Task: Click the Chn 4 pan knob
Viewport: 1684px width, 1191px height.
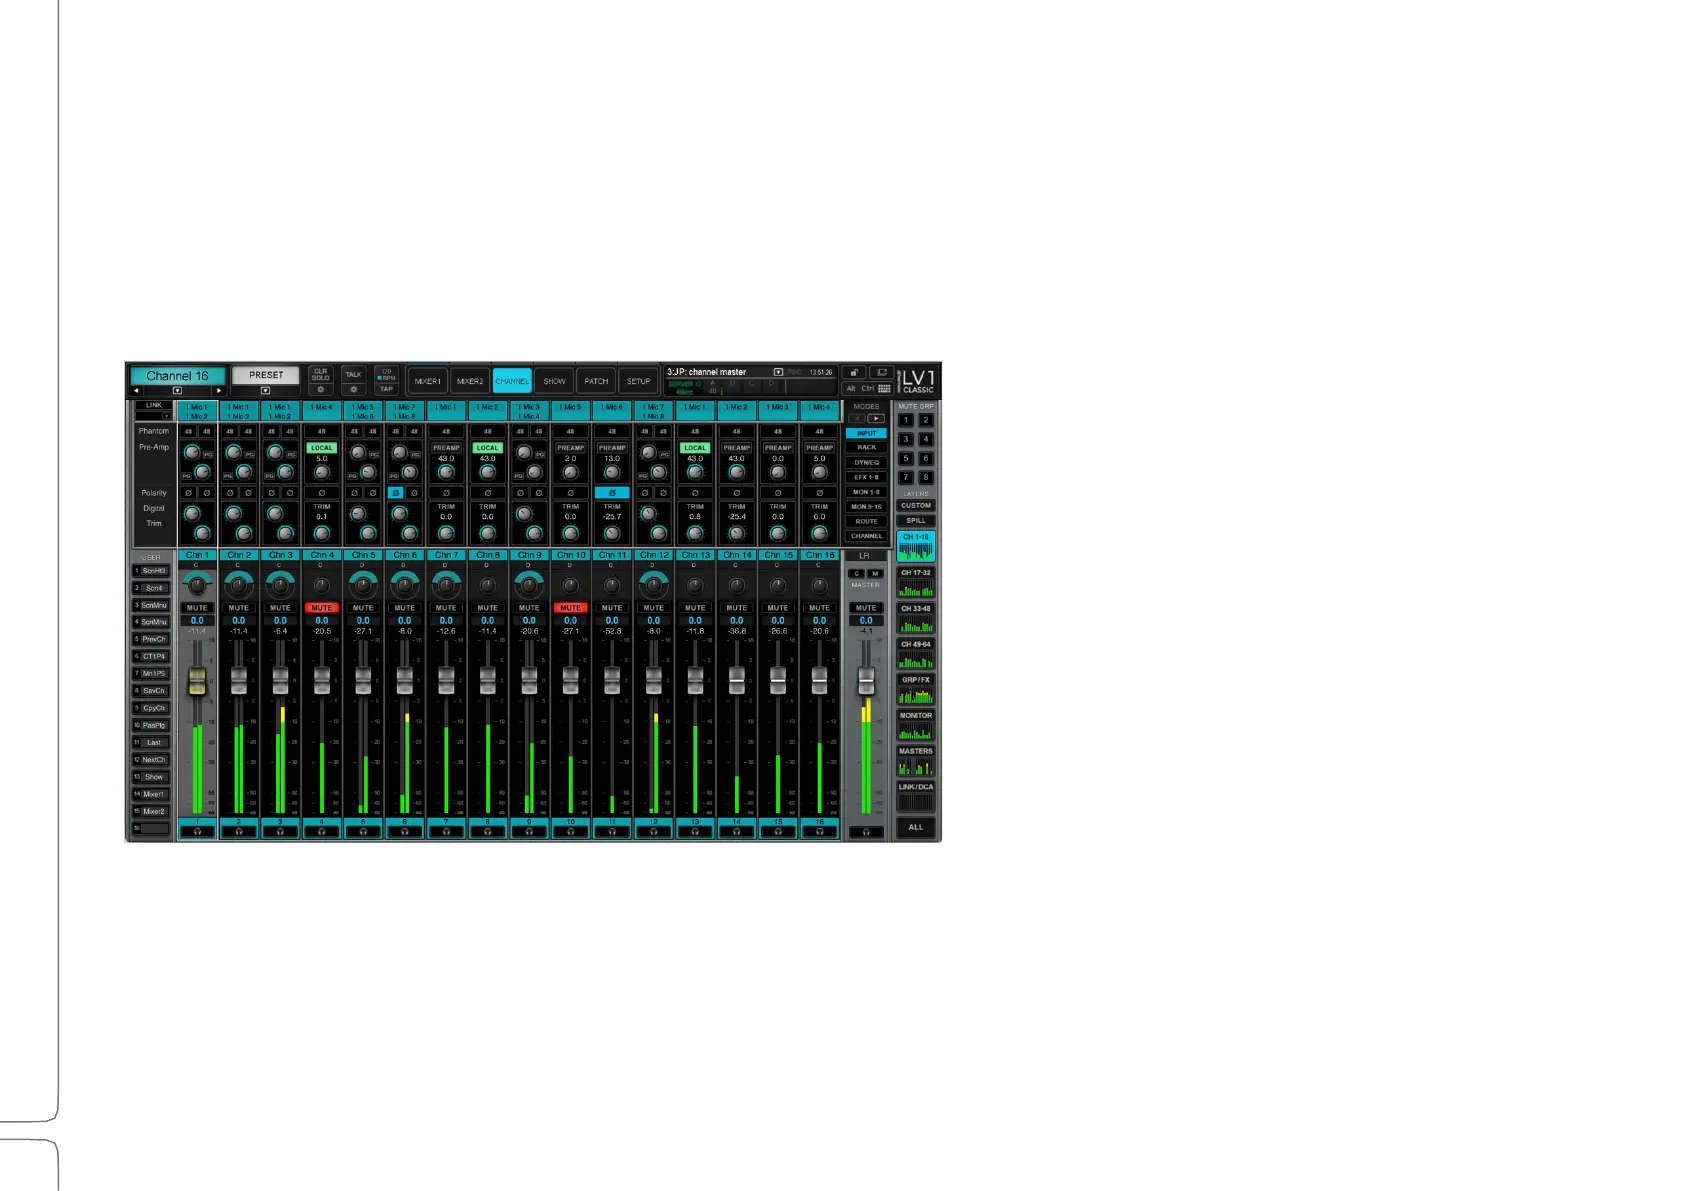Action: 322,586
